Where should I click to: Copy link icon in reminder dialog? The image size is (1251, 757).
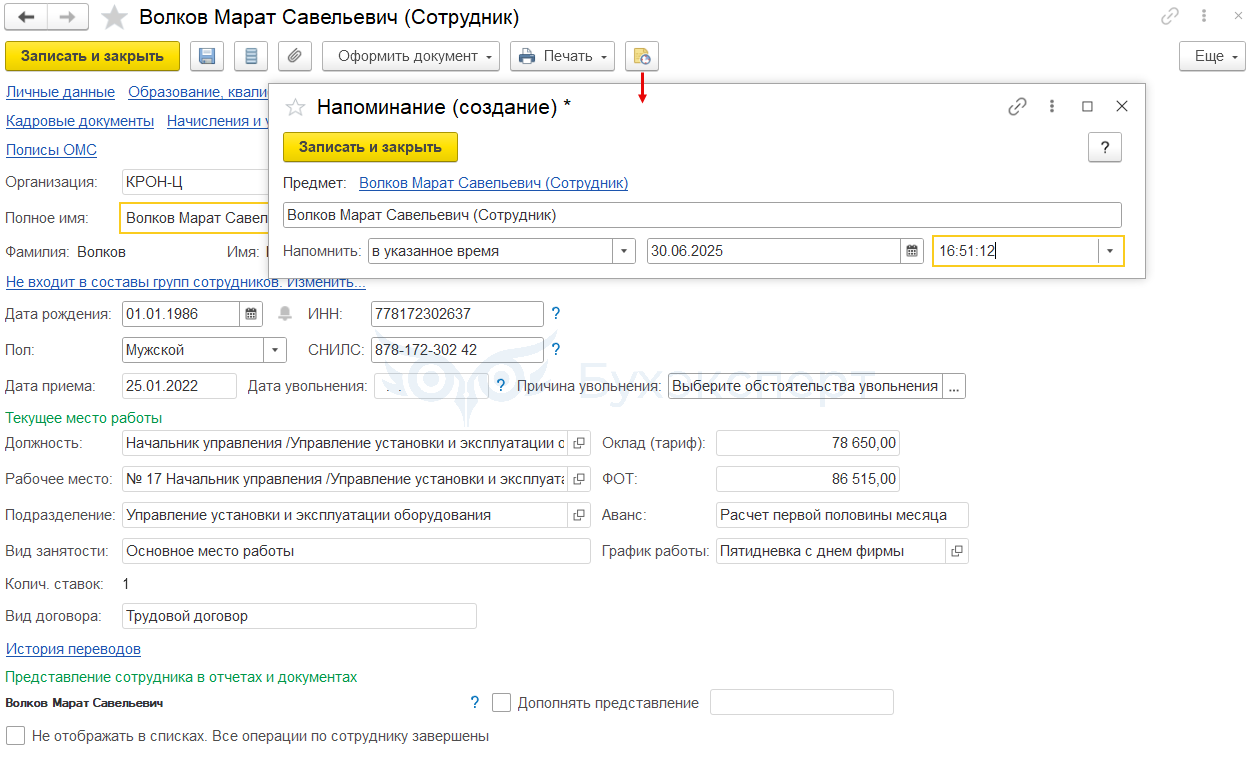[1018, 107]
